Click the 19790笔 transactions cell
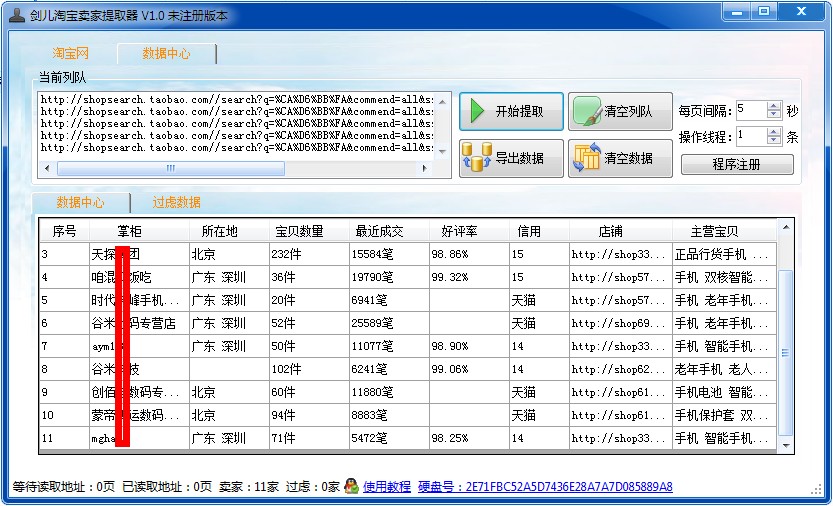 coord(389,277)
